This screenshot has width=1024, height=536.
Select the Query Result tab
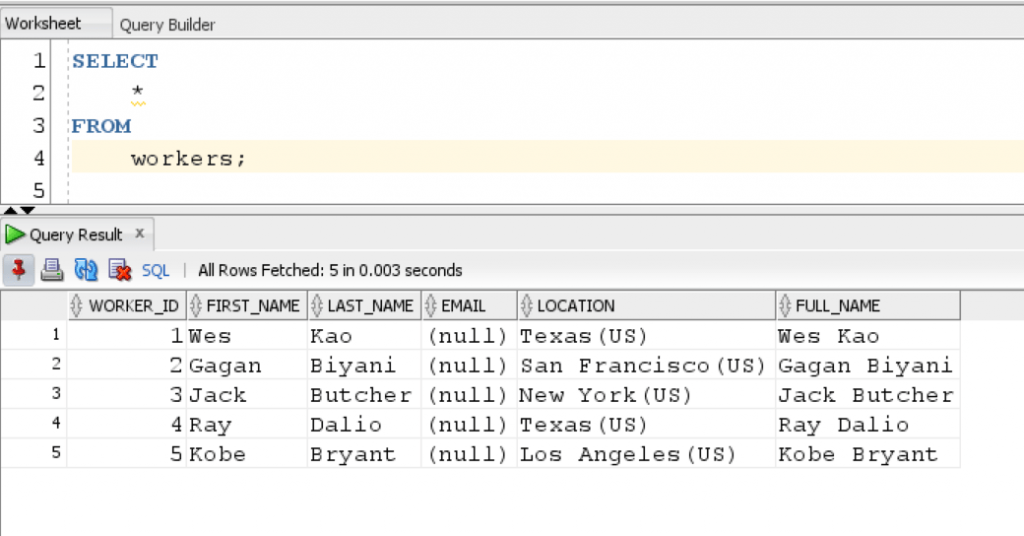[x=77, y=234]
